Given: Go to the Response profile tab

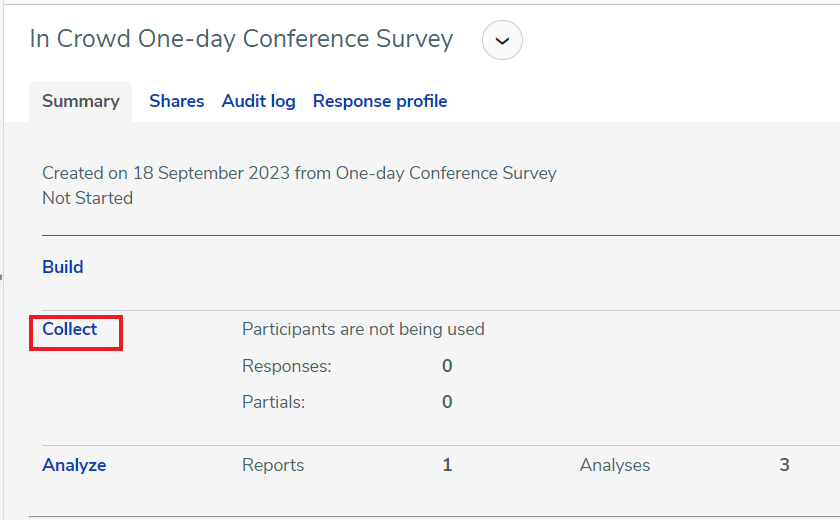Looking at the screenshot, I should pos(380,101).
